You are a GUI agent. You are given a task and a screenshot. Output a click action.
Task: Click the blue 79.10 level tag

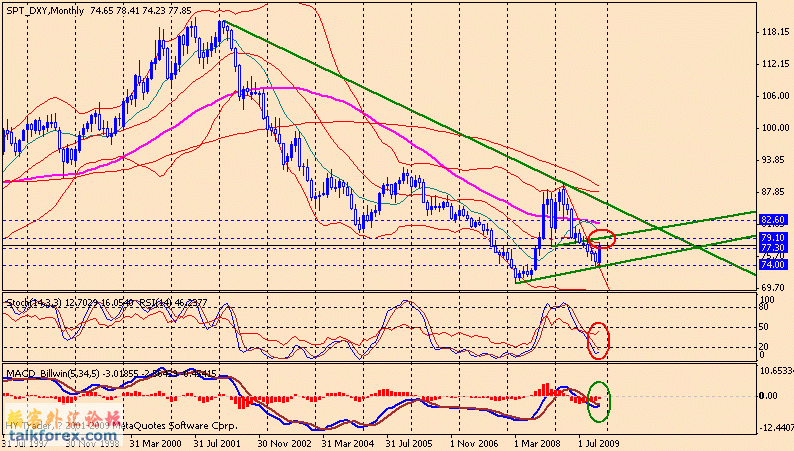[773, 237]
